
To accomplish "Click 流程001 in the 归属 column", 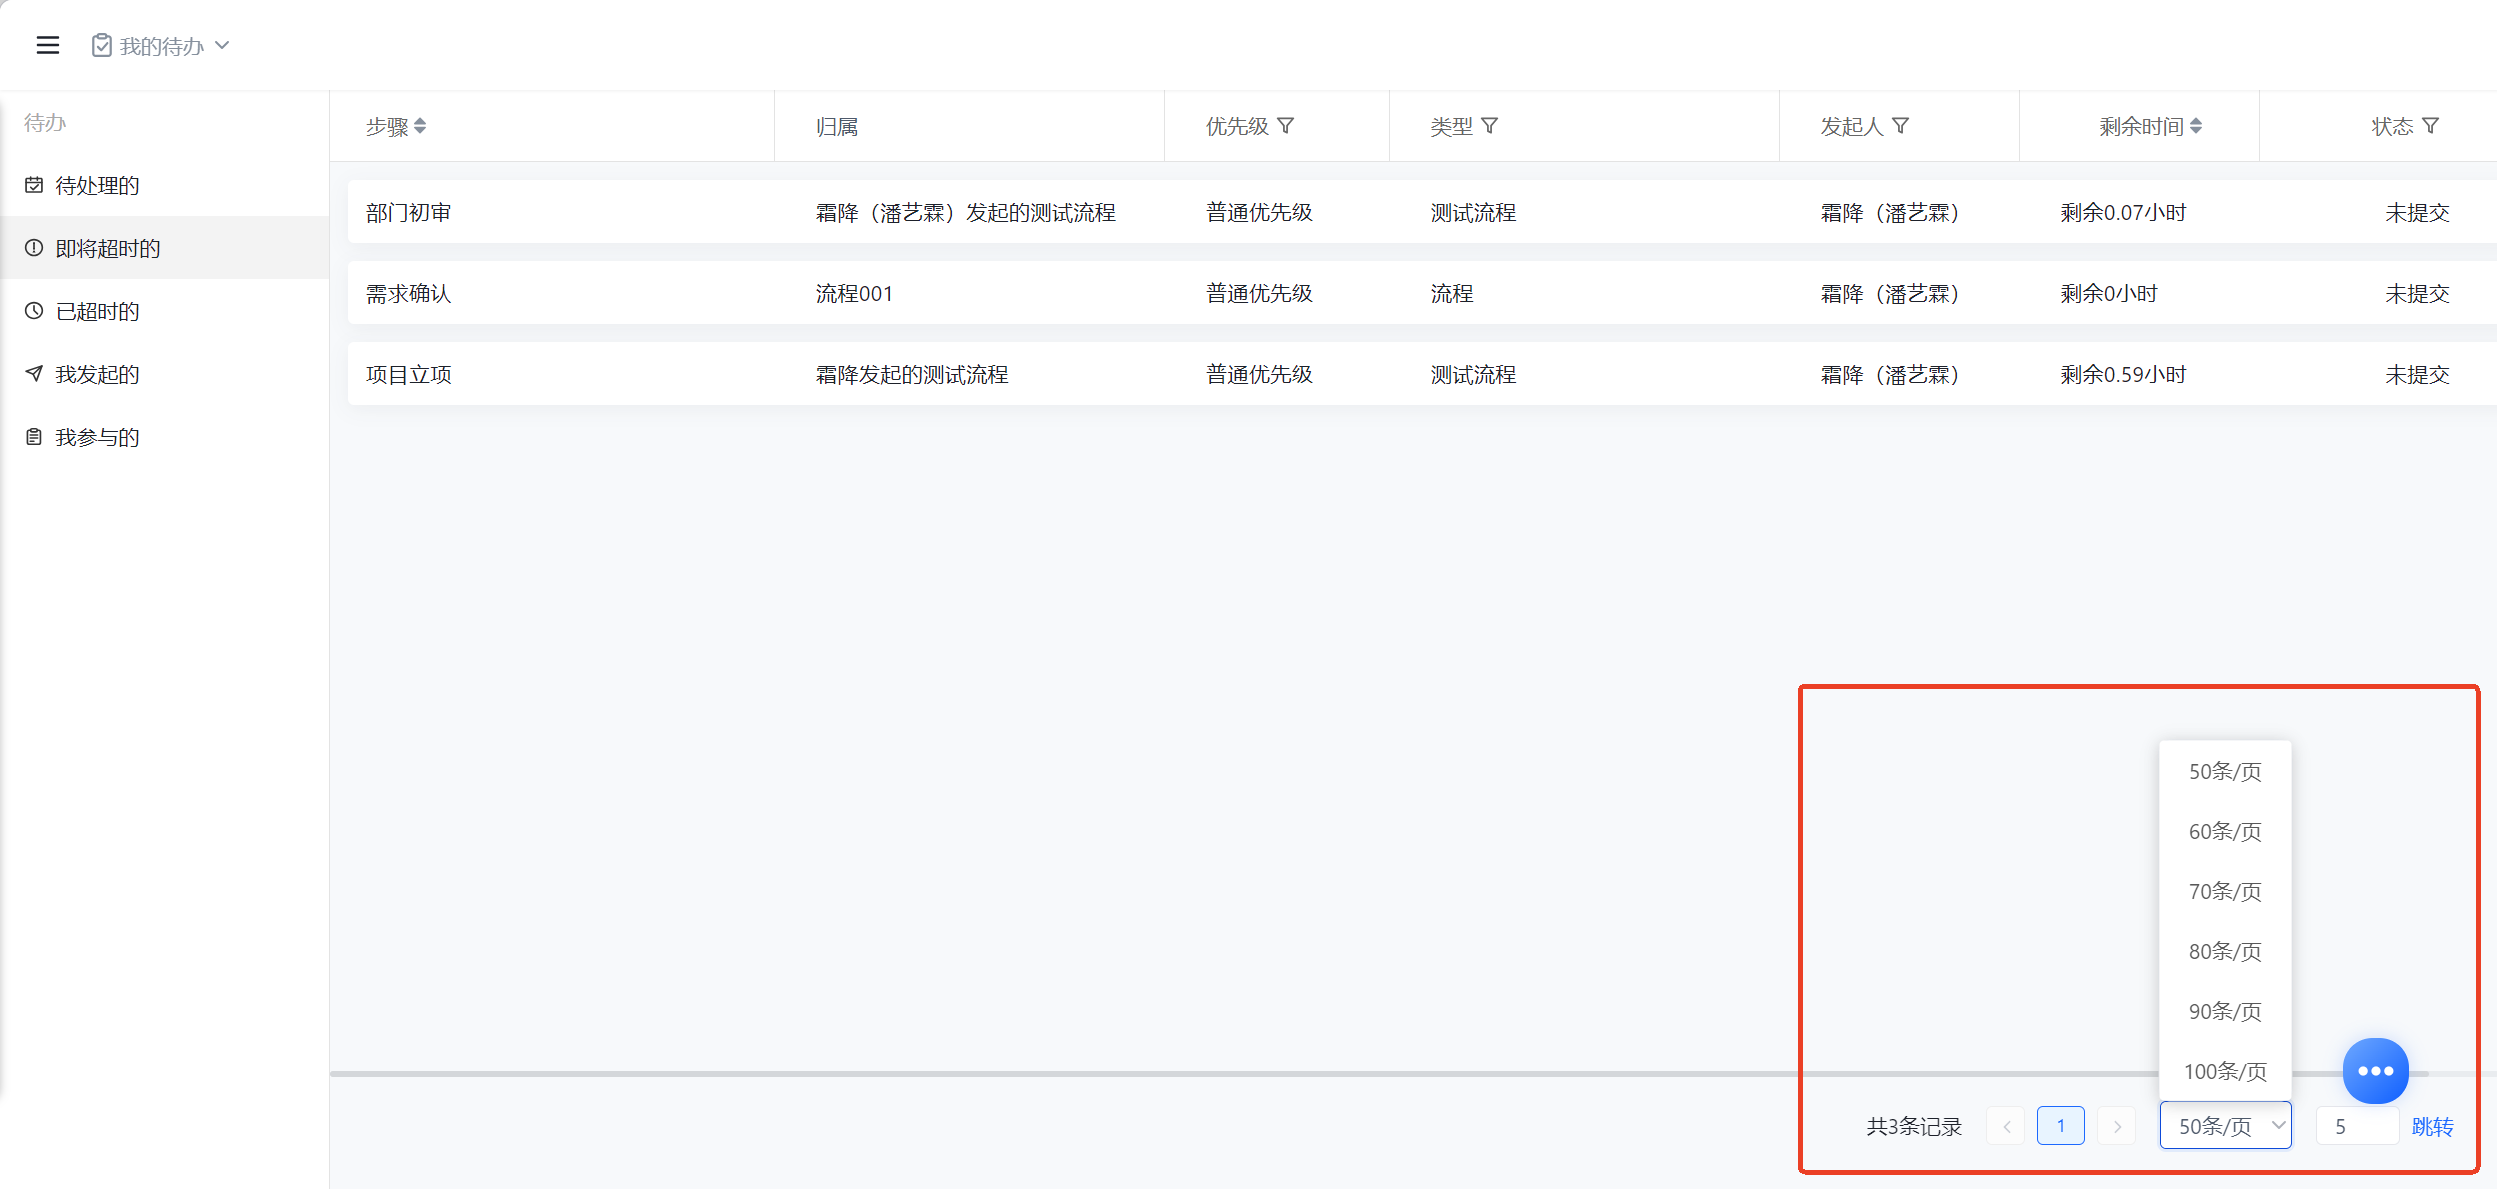I will click(x=854, y=293).
